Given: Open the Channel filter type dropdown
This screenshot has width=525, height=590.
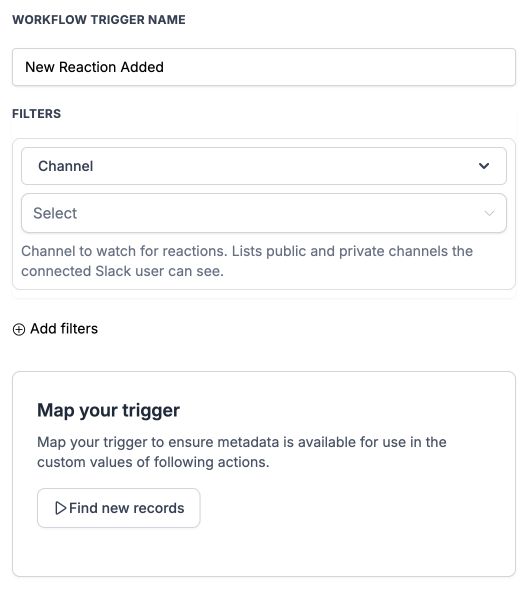Looking at the screenshot, I should pyautogui.click(x=263, y=166).
